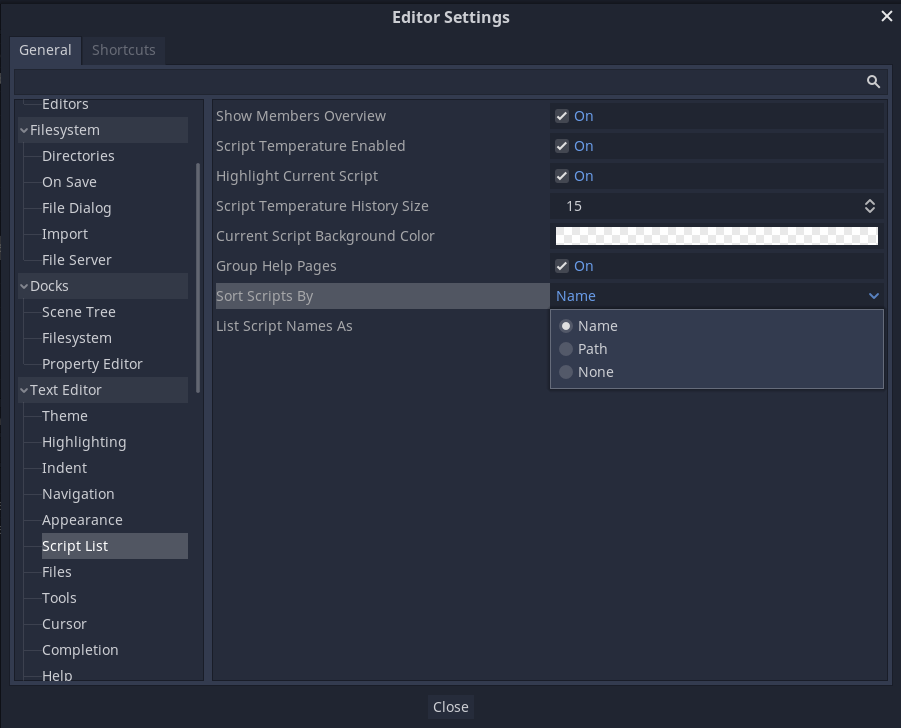This screenshot has height=728, width=901.
Task: Open Theme under Text Editor
Action: coord(64,416)
